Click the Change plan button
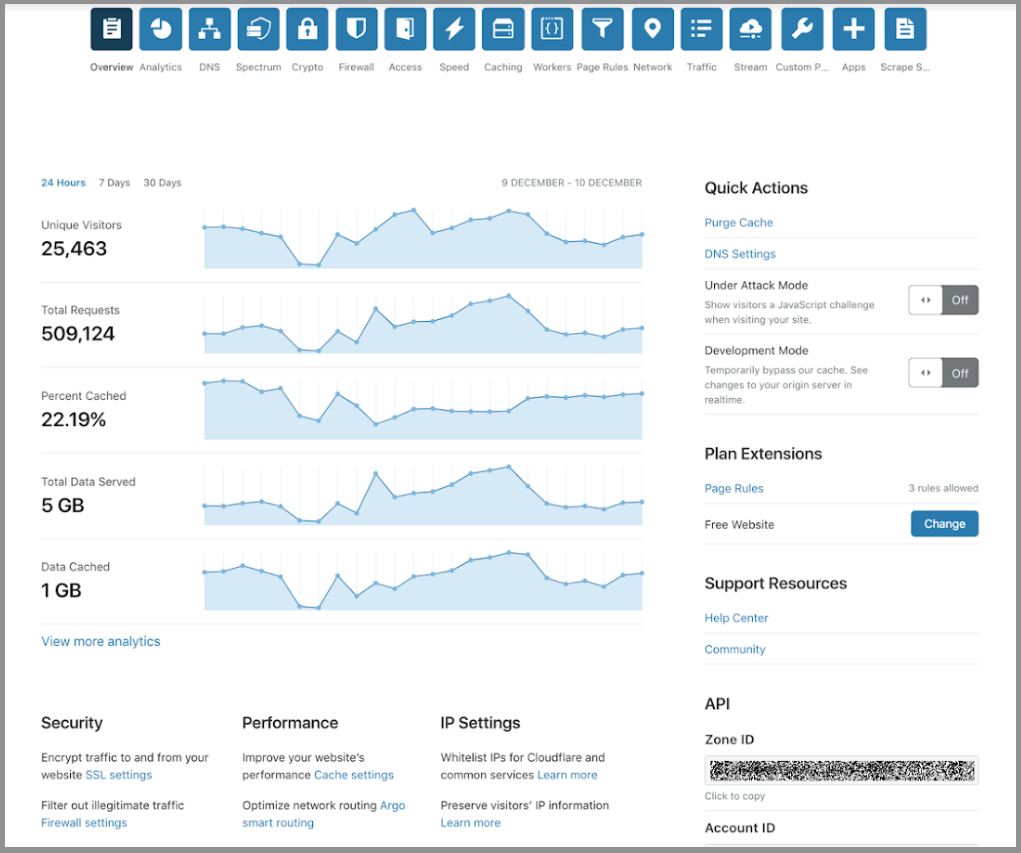 [x=944, y=524]
